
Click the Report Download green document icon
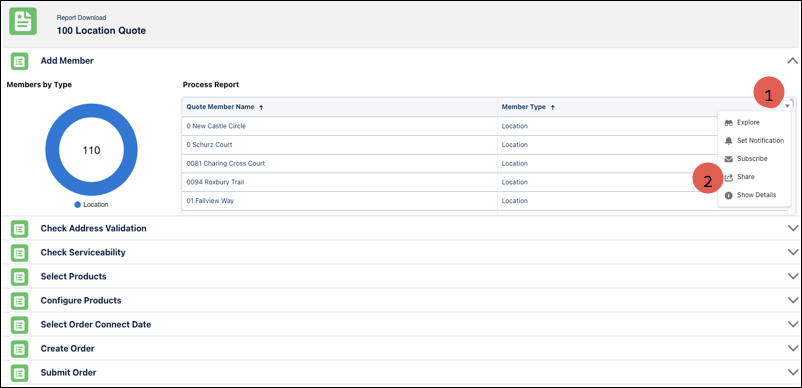point(23,21)
